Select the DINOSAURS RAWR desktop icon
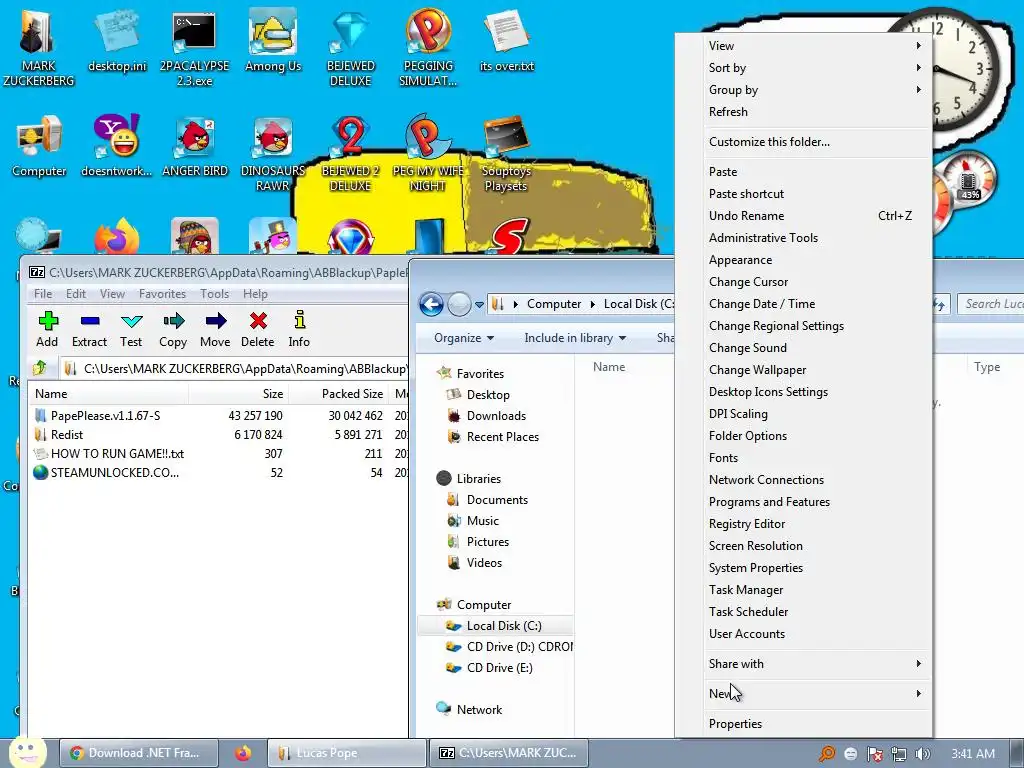The height and width of the screenshot is (768, 1024). pyautogui.click(x=273, y=153)
